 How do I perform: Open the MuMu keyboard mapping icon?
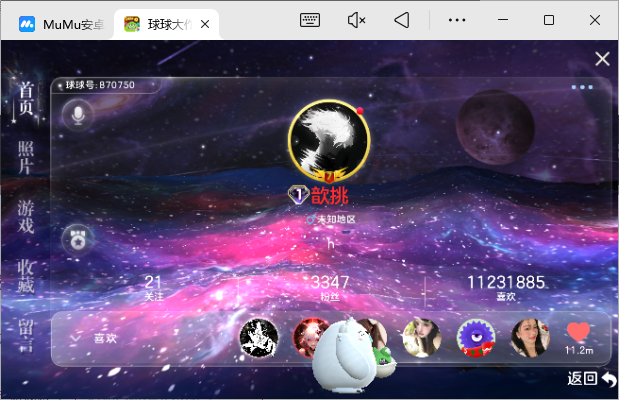(310, 20)
